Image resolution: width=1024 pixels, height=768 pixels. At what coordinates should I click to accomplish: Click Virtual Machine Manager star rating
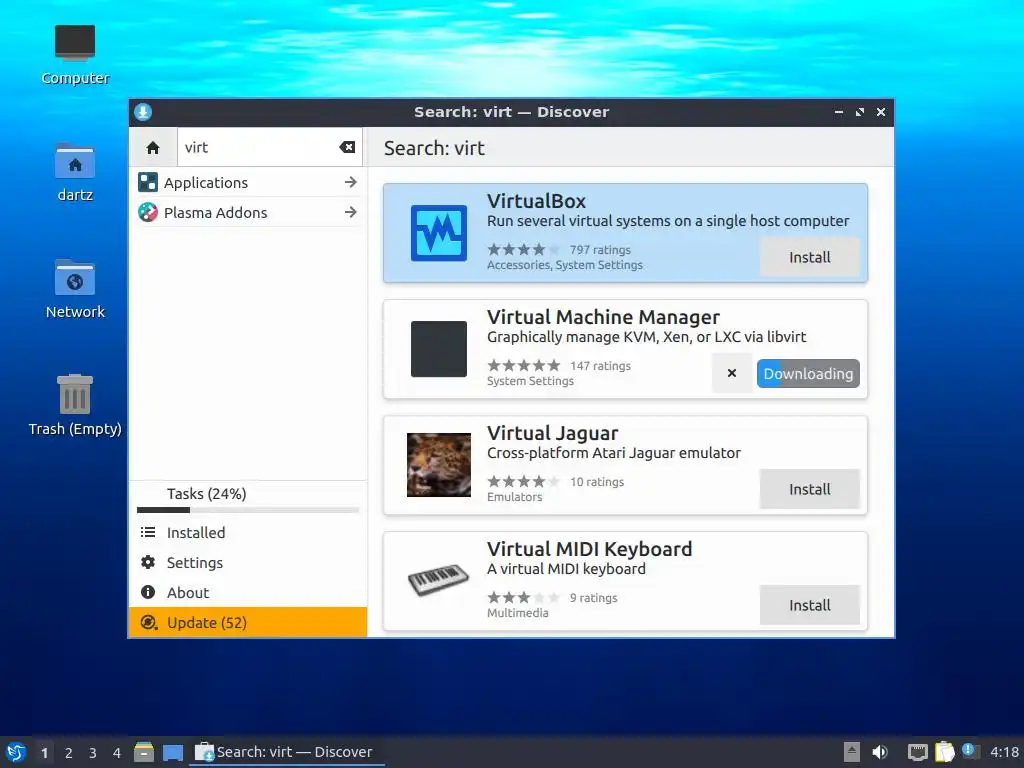coord(524,365)
